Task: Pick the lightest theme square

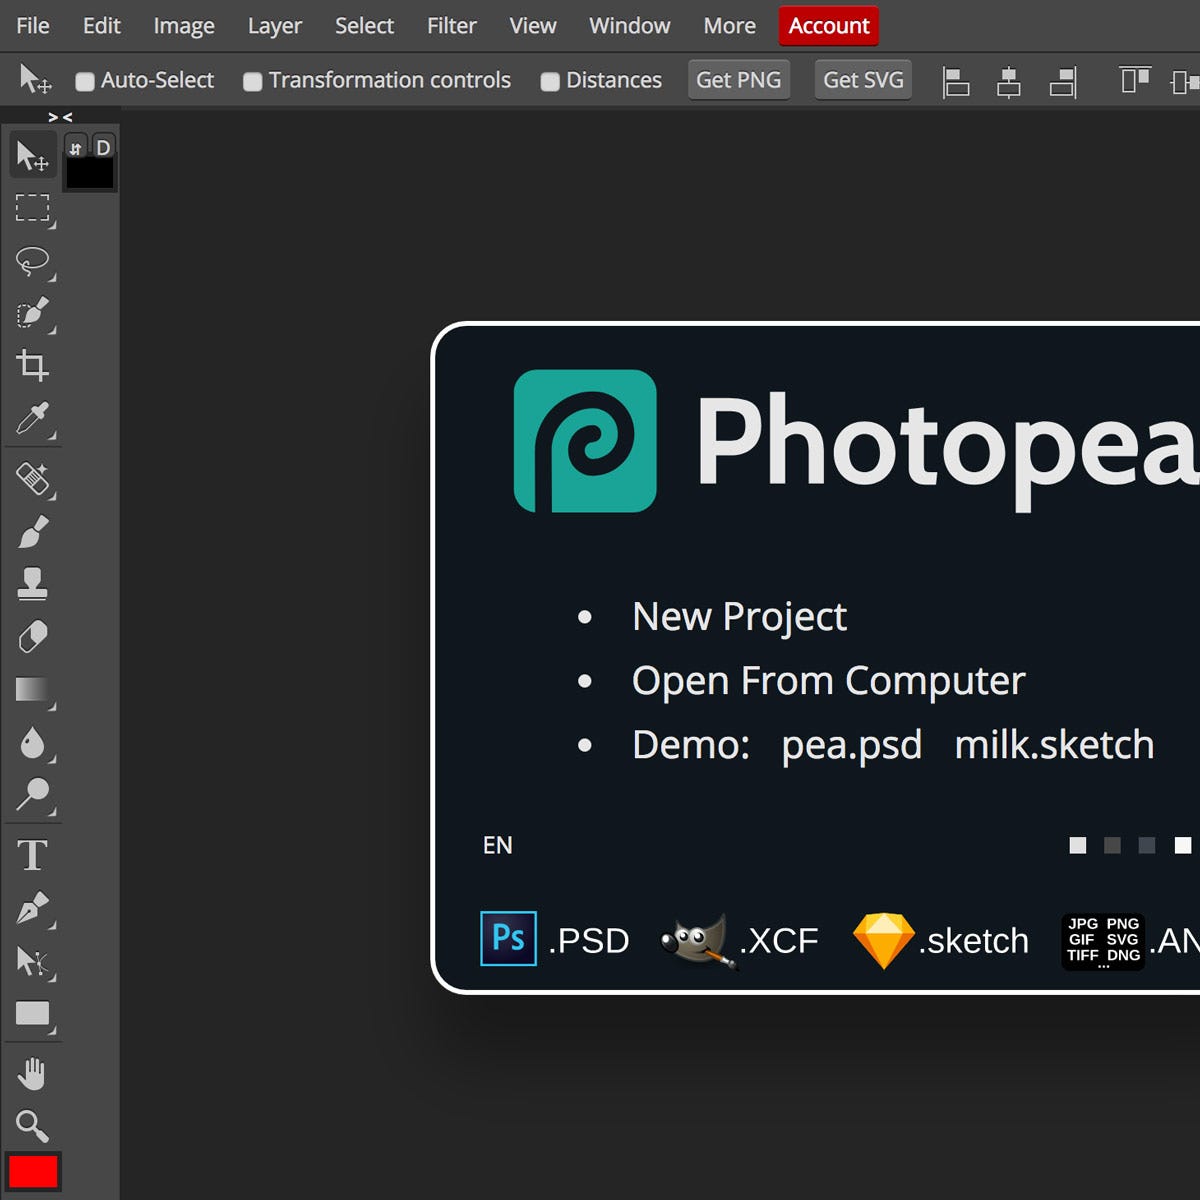Action: 1078,846
